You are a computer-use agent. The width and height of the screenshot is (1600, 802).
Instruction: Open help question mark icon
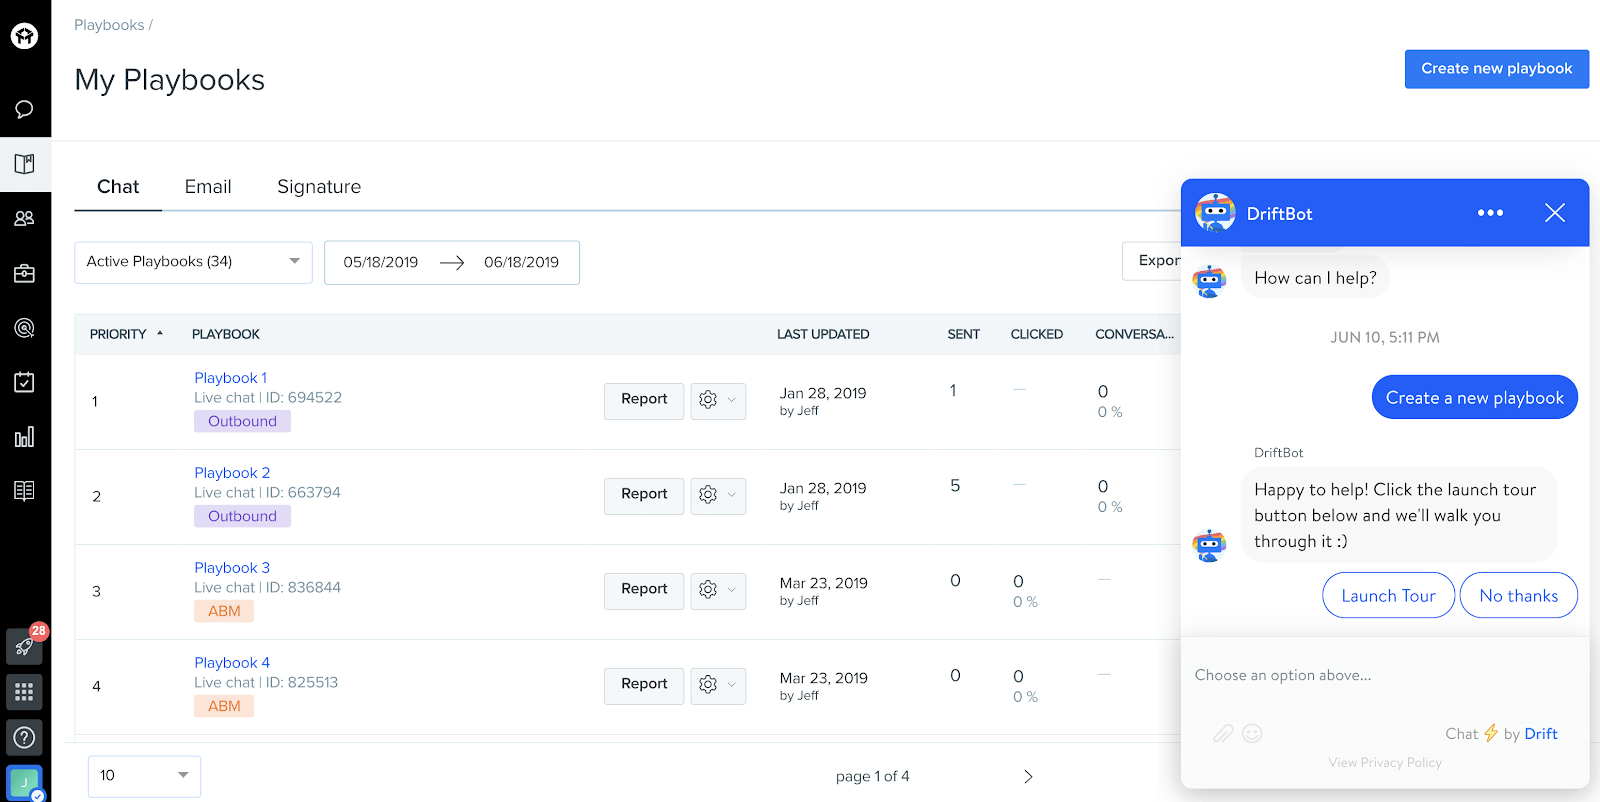pos(25,738)
